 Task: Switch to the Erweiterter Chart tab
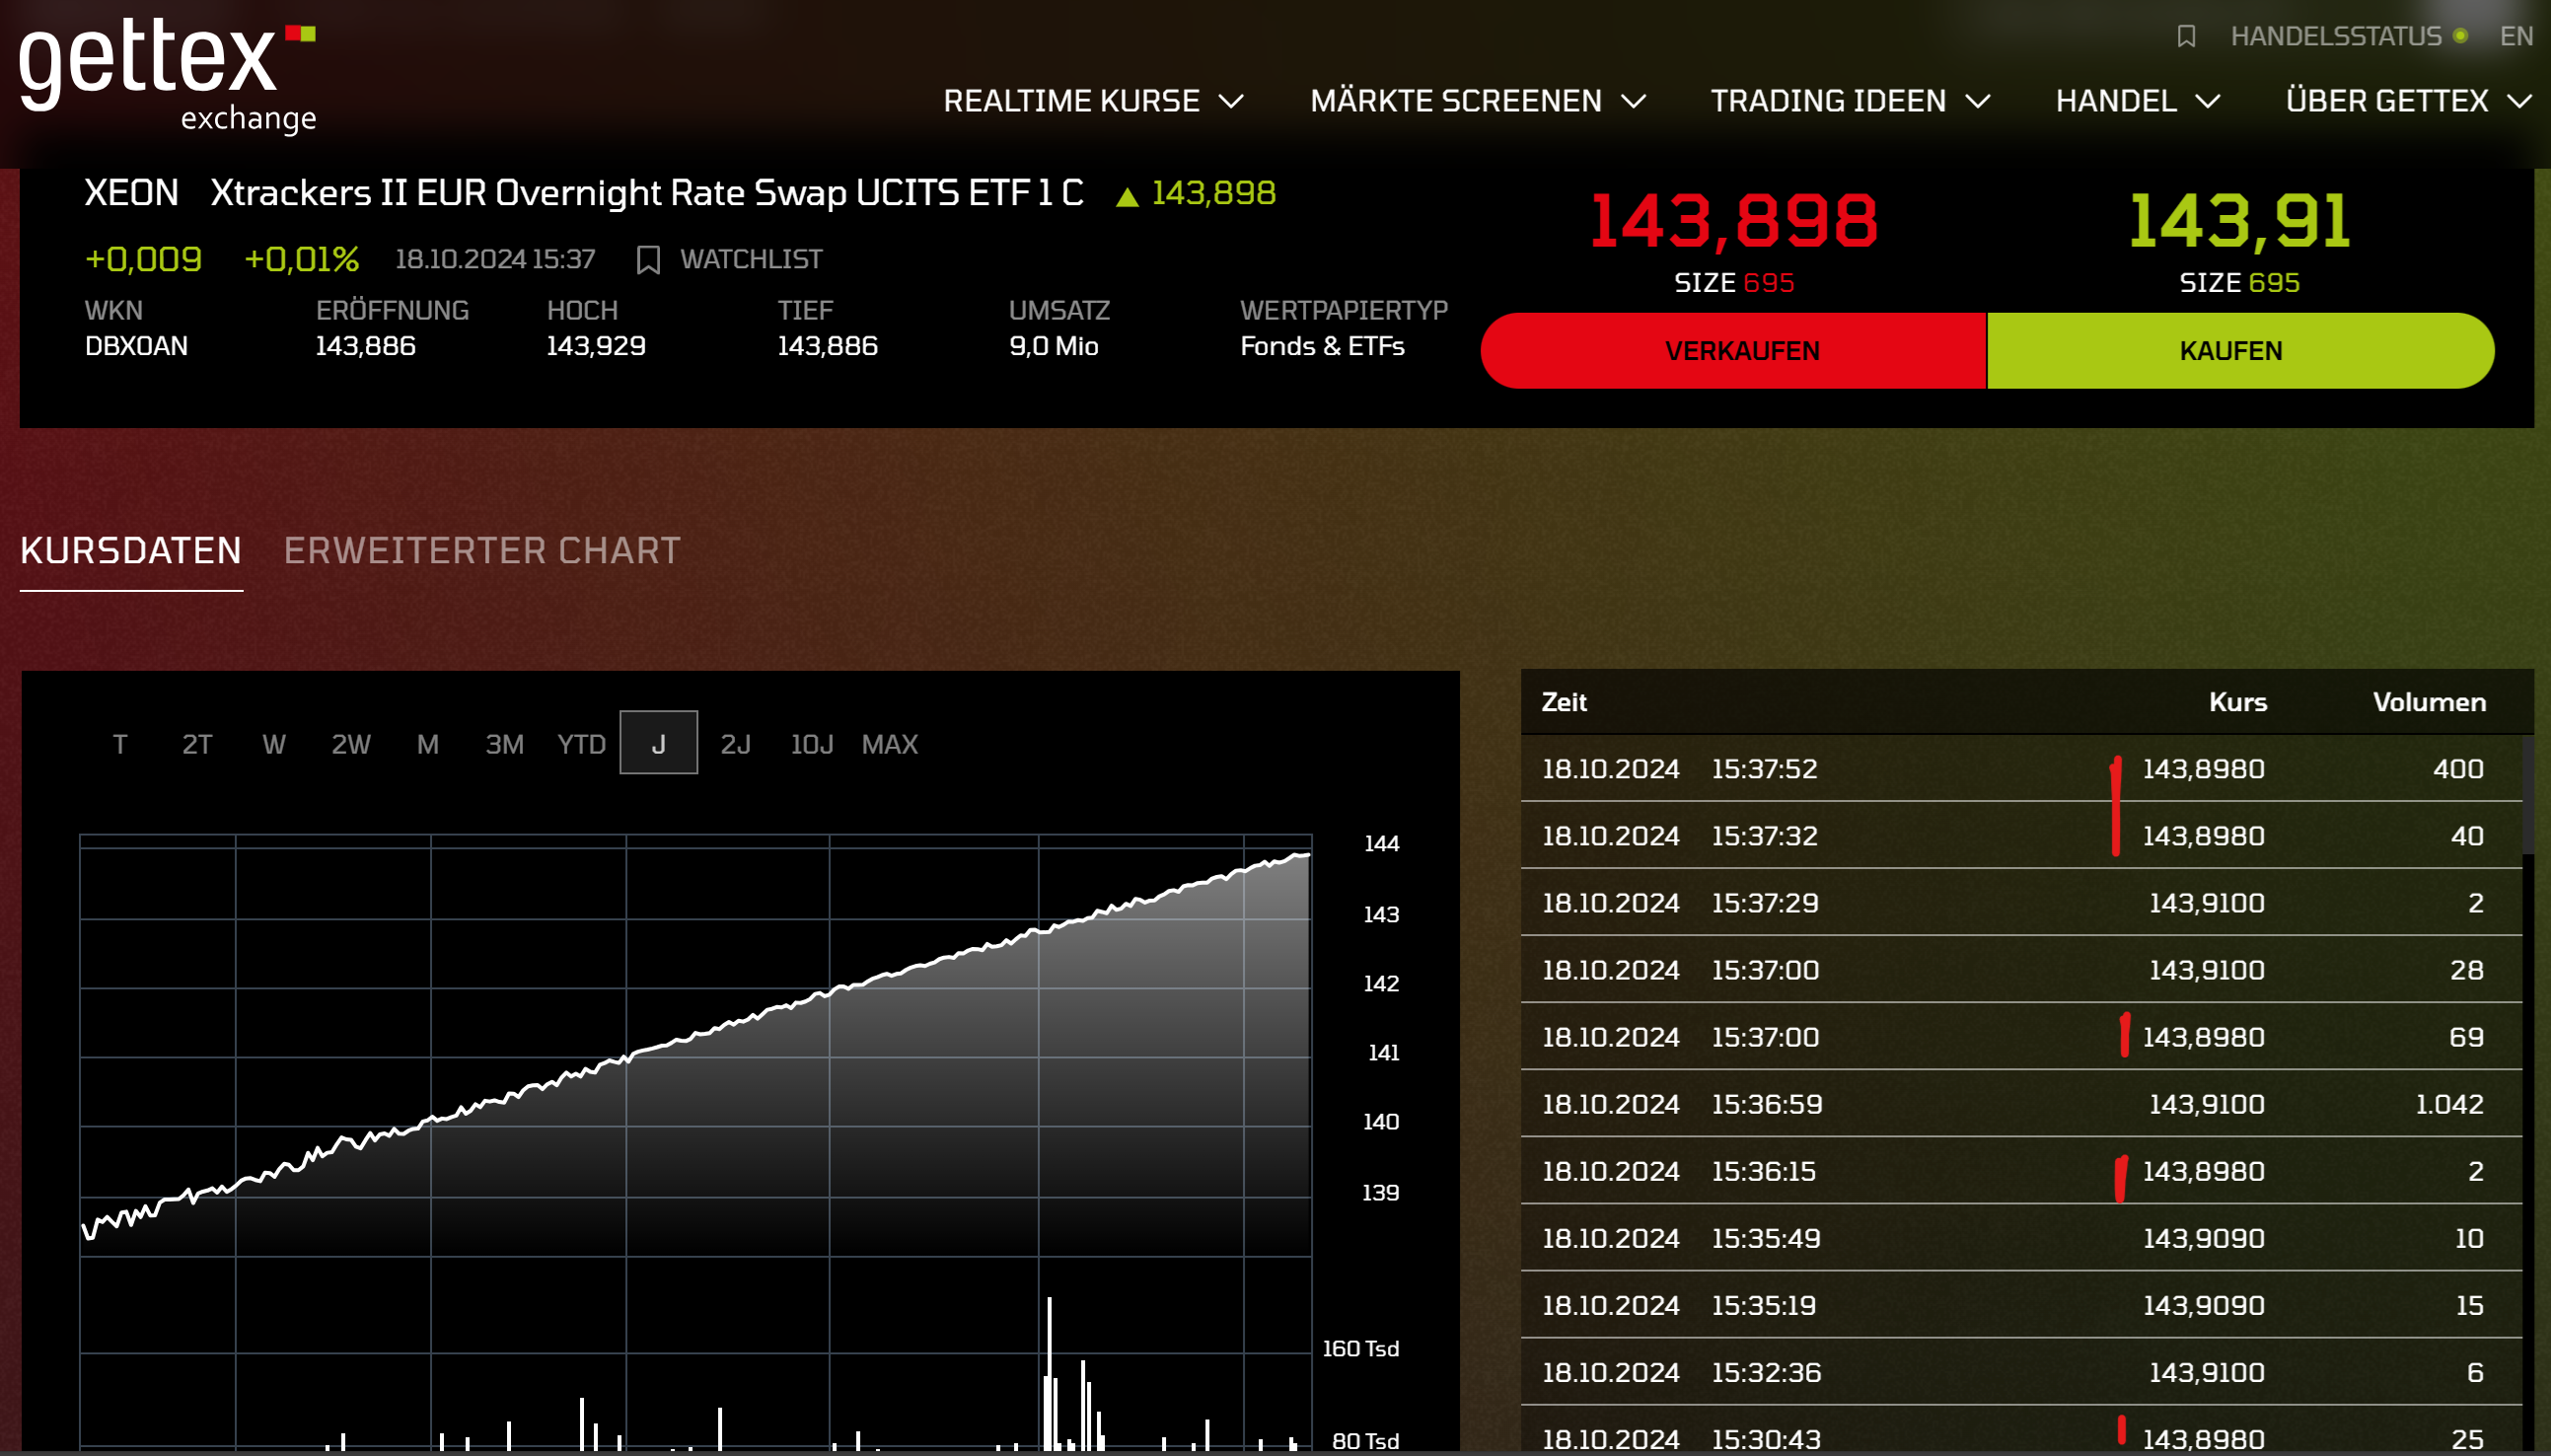pos(482,551)
